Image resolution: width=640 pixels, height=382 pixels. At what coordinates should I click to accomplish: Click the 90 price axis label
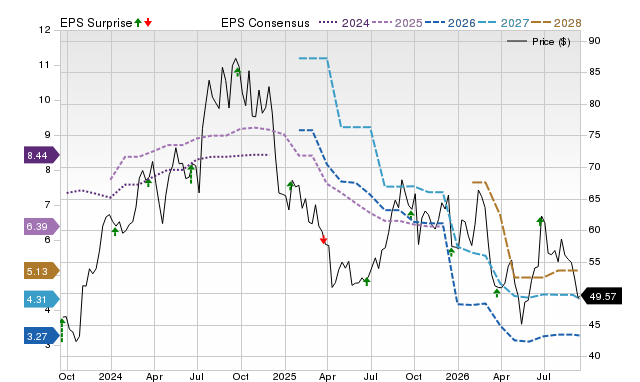coord(594,40)
